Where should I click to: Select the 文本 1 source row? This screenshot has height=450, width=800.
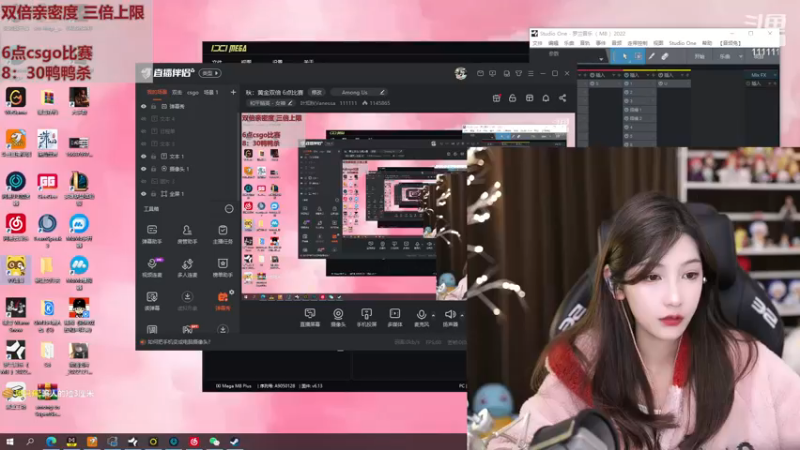coord(189,156)
